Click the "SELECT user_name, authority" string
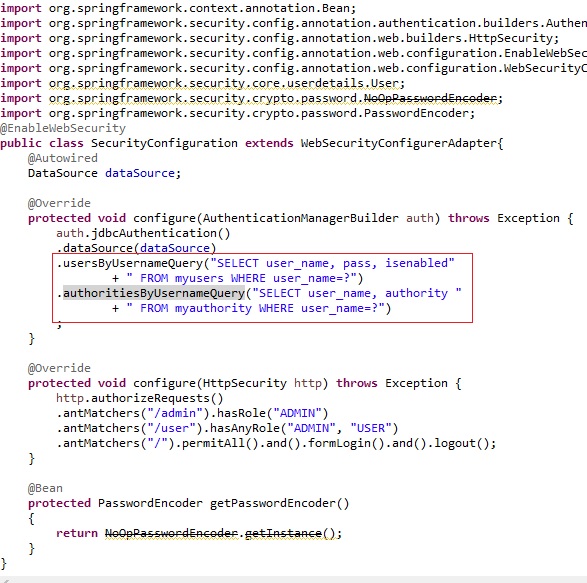 [357, 293]
